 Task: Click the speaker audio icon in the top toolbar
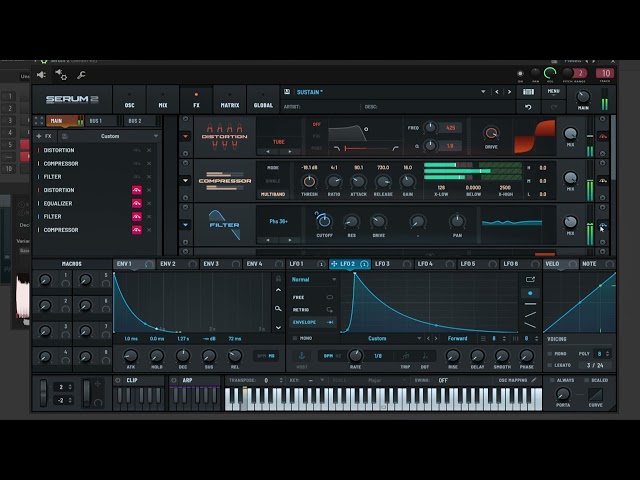click(x=41, y=75)
